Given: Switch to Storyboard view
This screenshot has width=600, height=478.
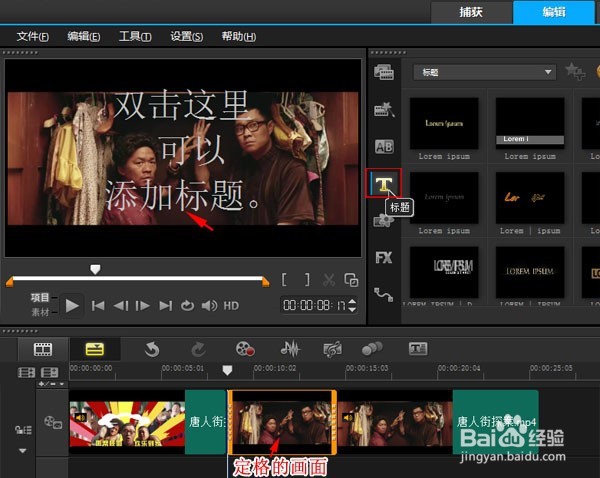Looking at the screenshot, I should tap(43, 349).
